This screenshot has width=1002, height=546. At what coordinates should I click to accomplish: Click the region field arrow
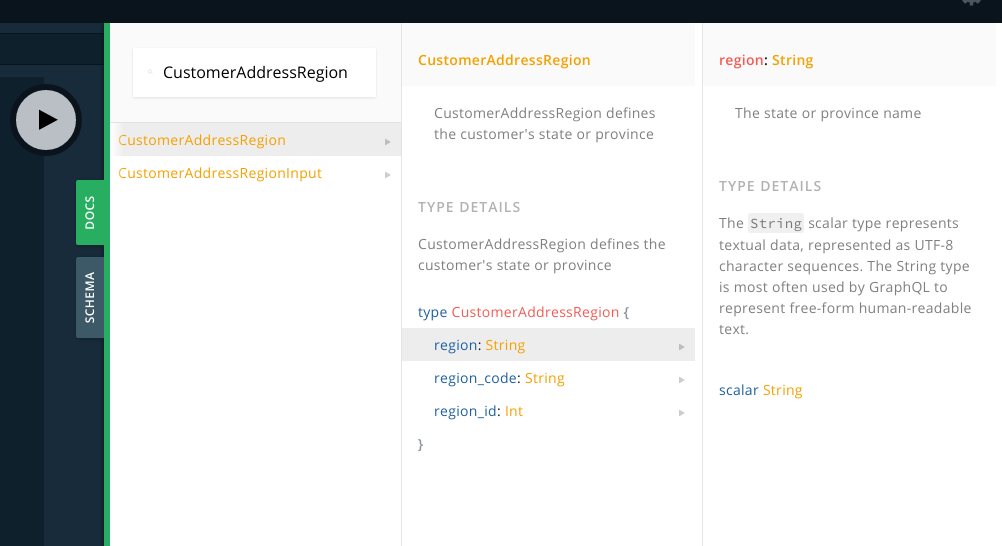click(681, 346)
